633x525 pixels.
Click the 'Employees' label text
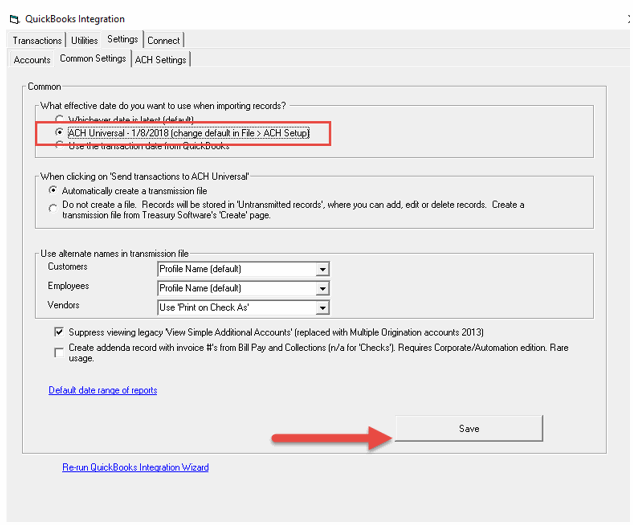tap(68, 286)
